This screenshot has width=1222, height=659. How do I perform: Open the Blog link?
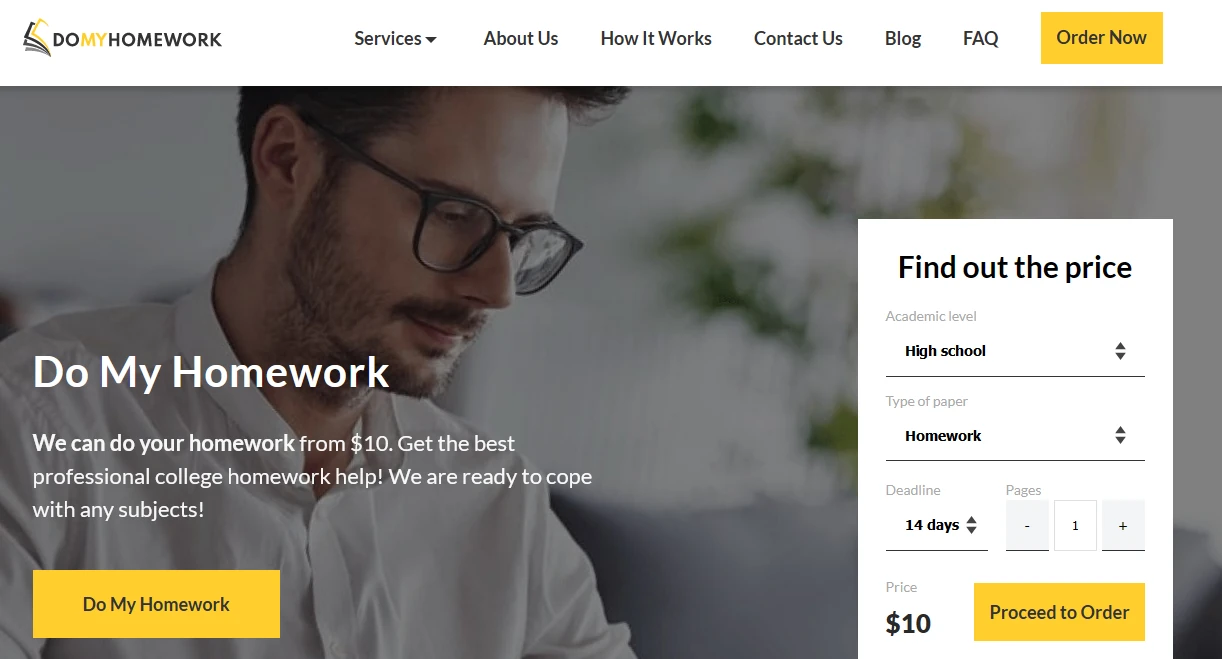[x=903, y=39]
